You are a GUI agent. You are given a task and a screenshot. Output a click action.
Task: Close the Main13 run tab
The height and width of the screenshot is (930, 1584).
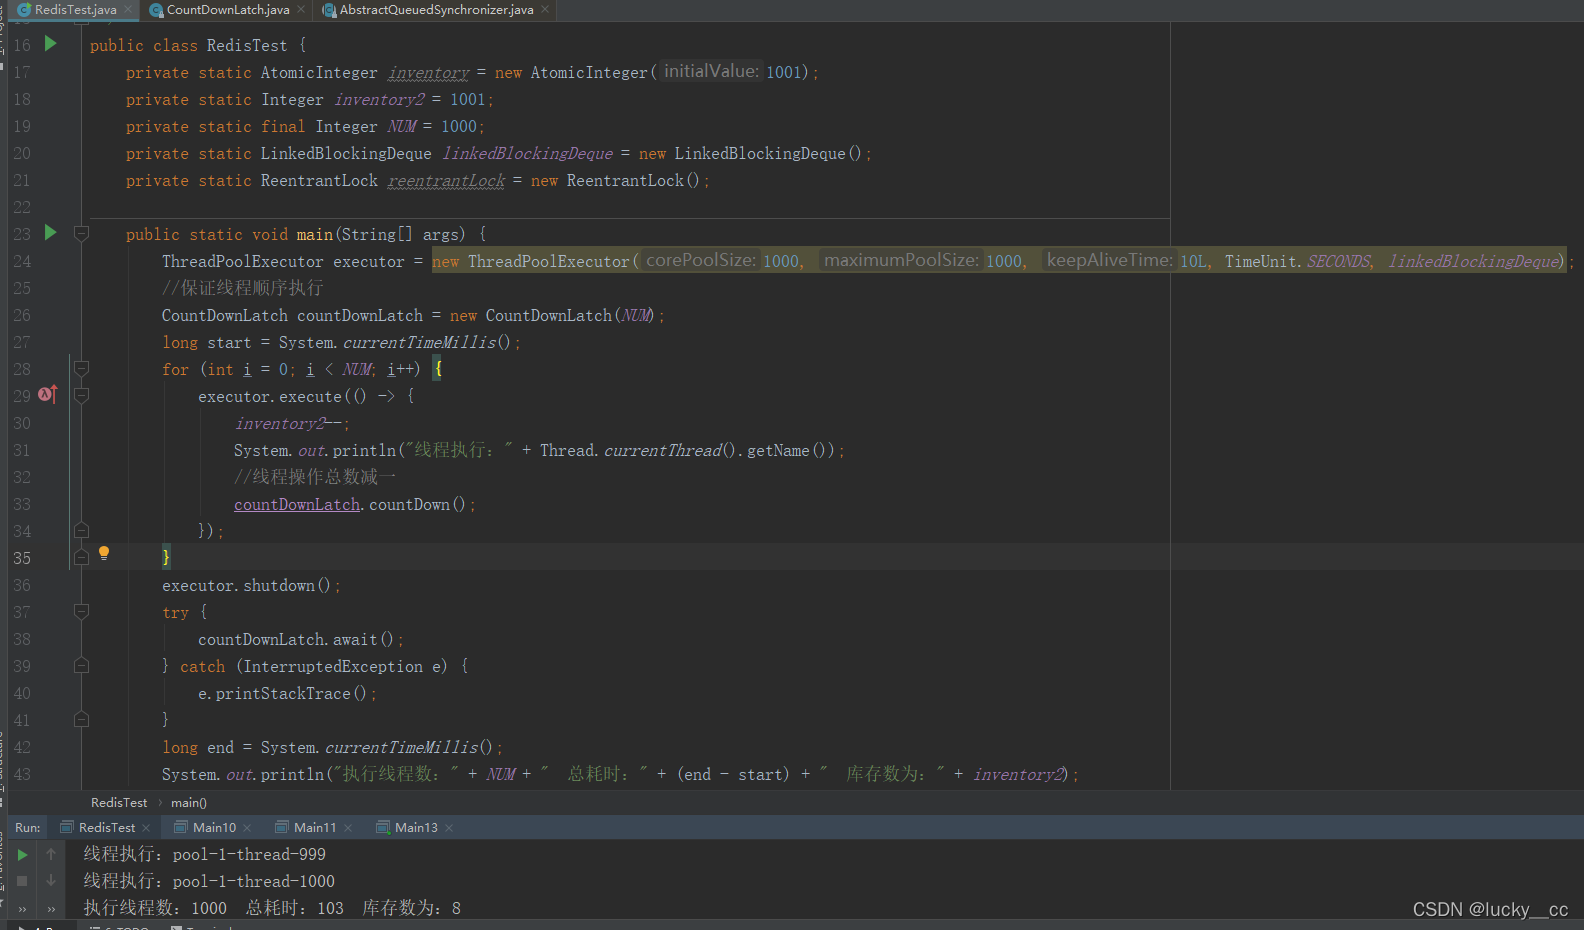pos(449,828)
